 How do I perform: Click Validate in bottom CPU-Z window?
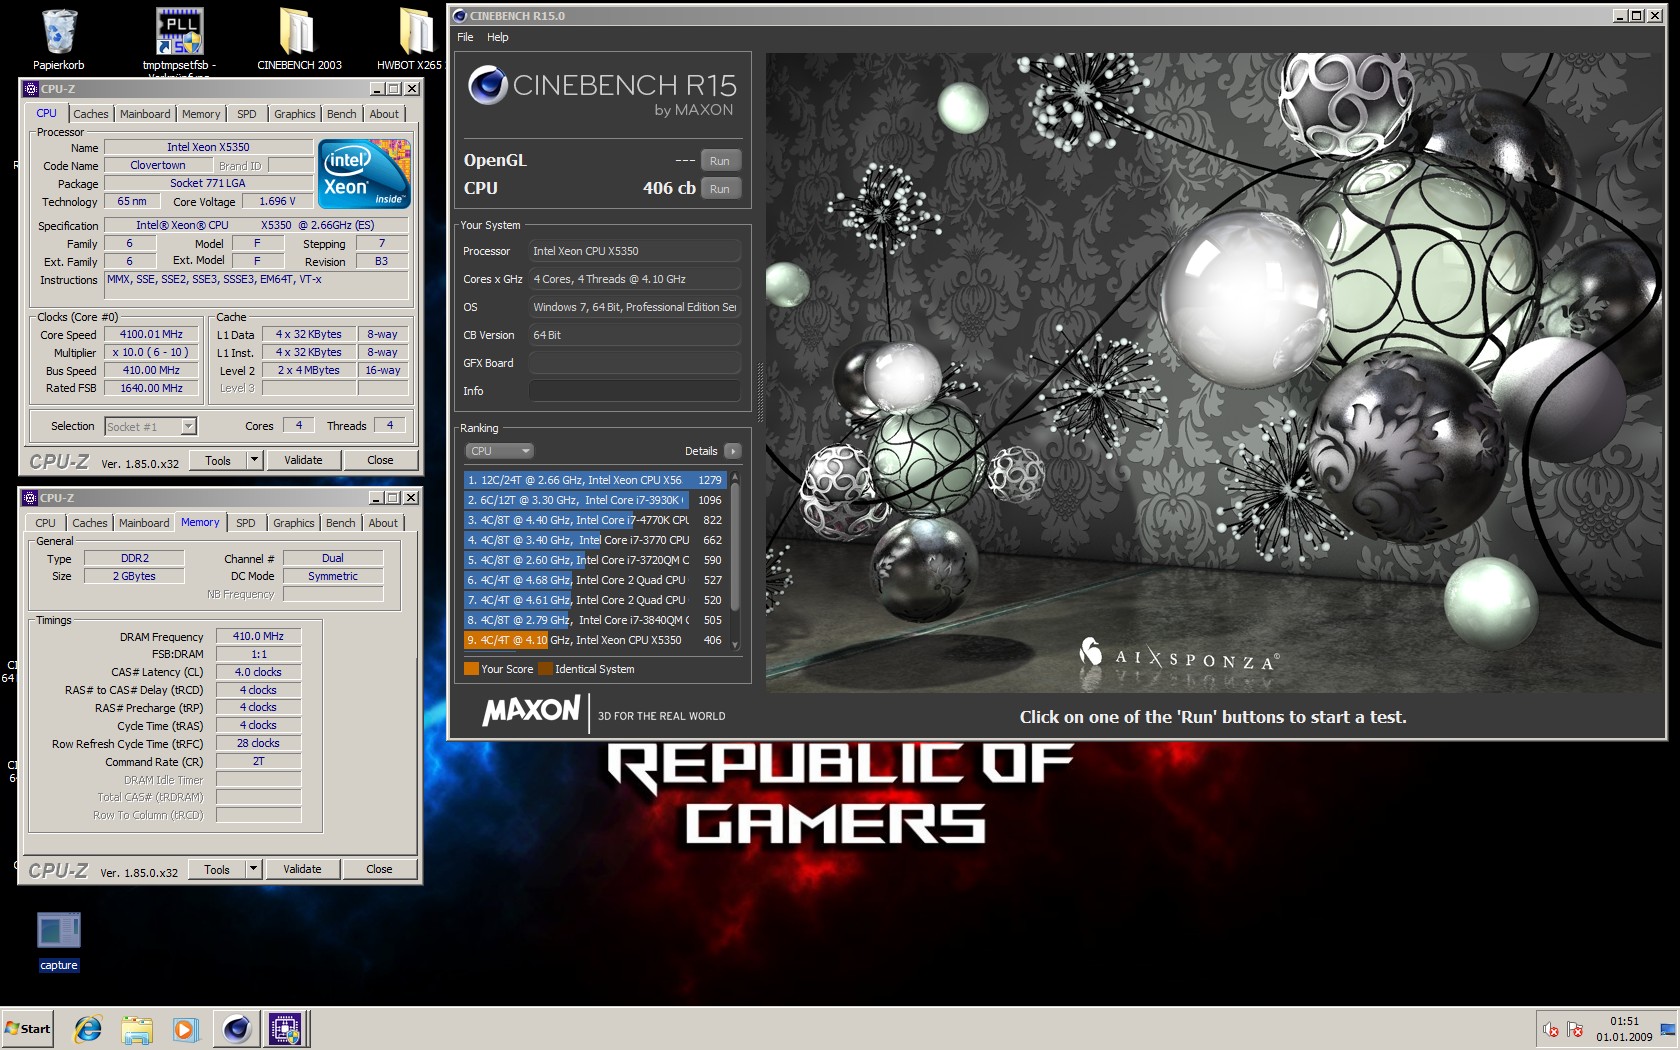(x=302, y=869)
